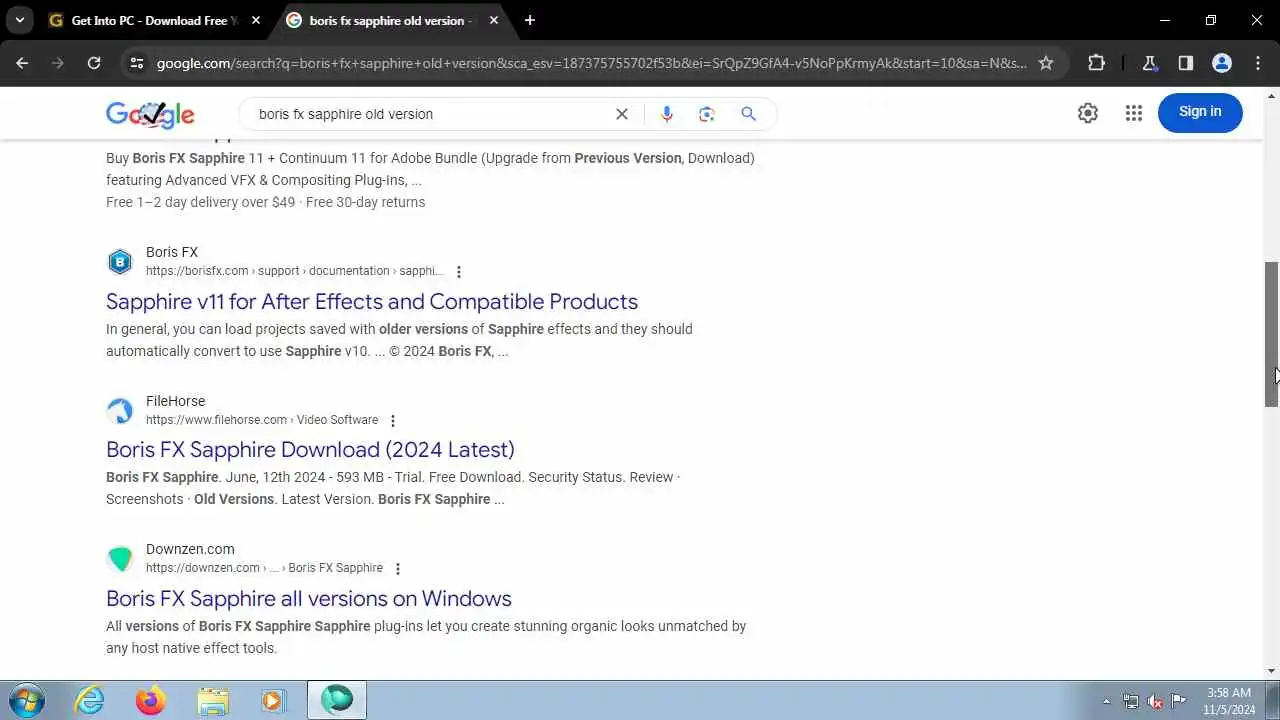The image size is (1280, 720).
Task: Switch to the boris fx sapphire old version tab
Action: click(392, 20)
